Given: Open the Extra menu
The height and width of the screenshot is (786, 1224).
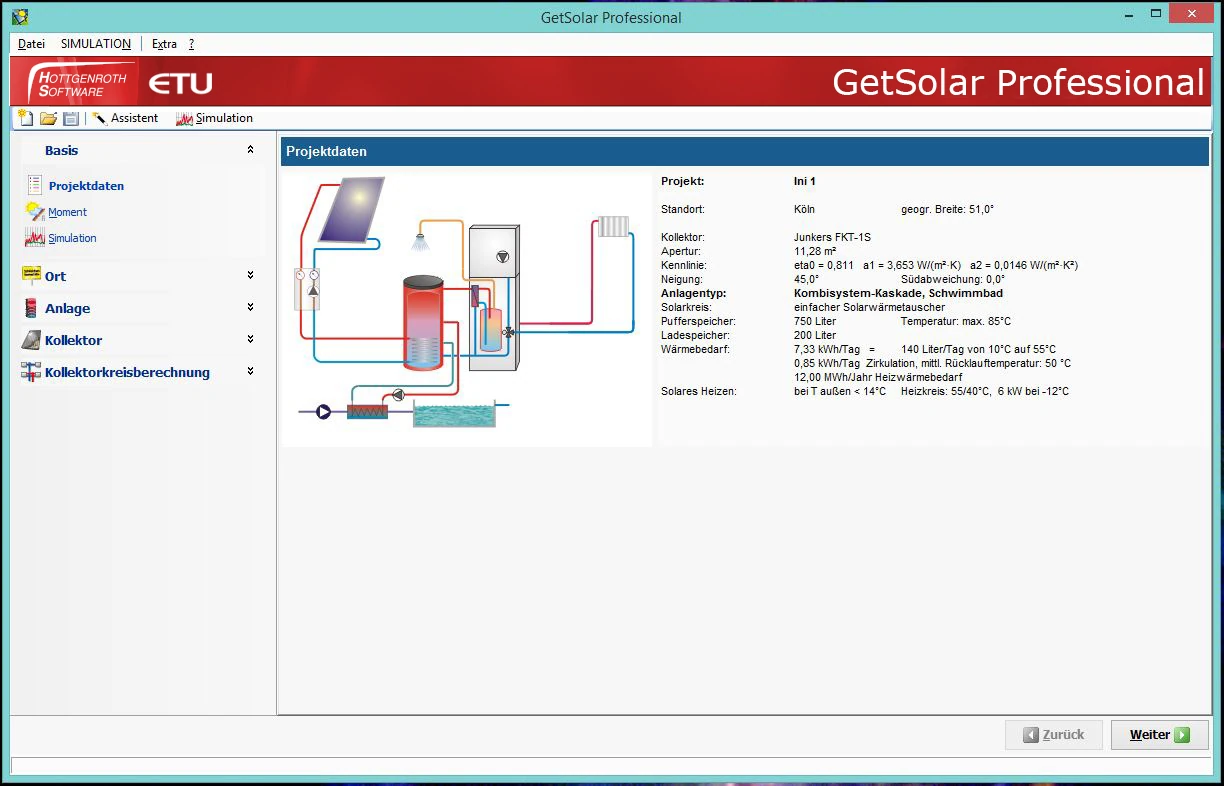Looking at the screenshot, I should pos(164,44).
